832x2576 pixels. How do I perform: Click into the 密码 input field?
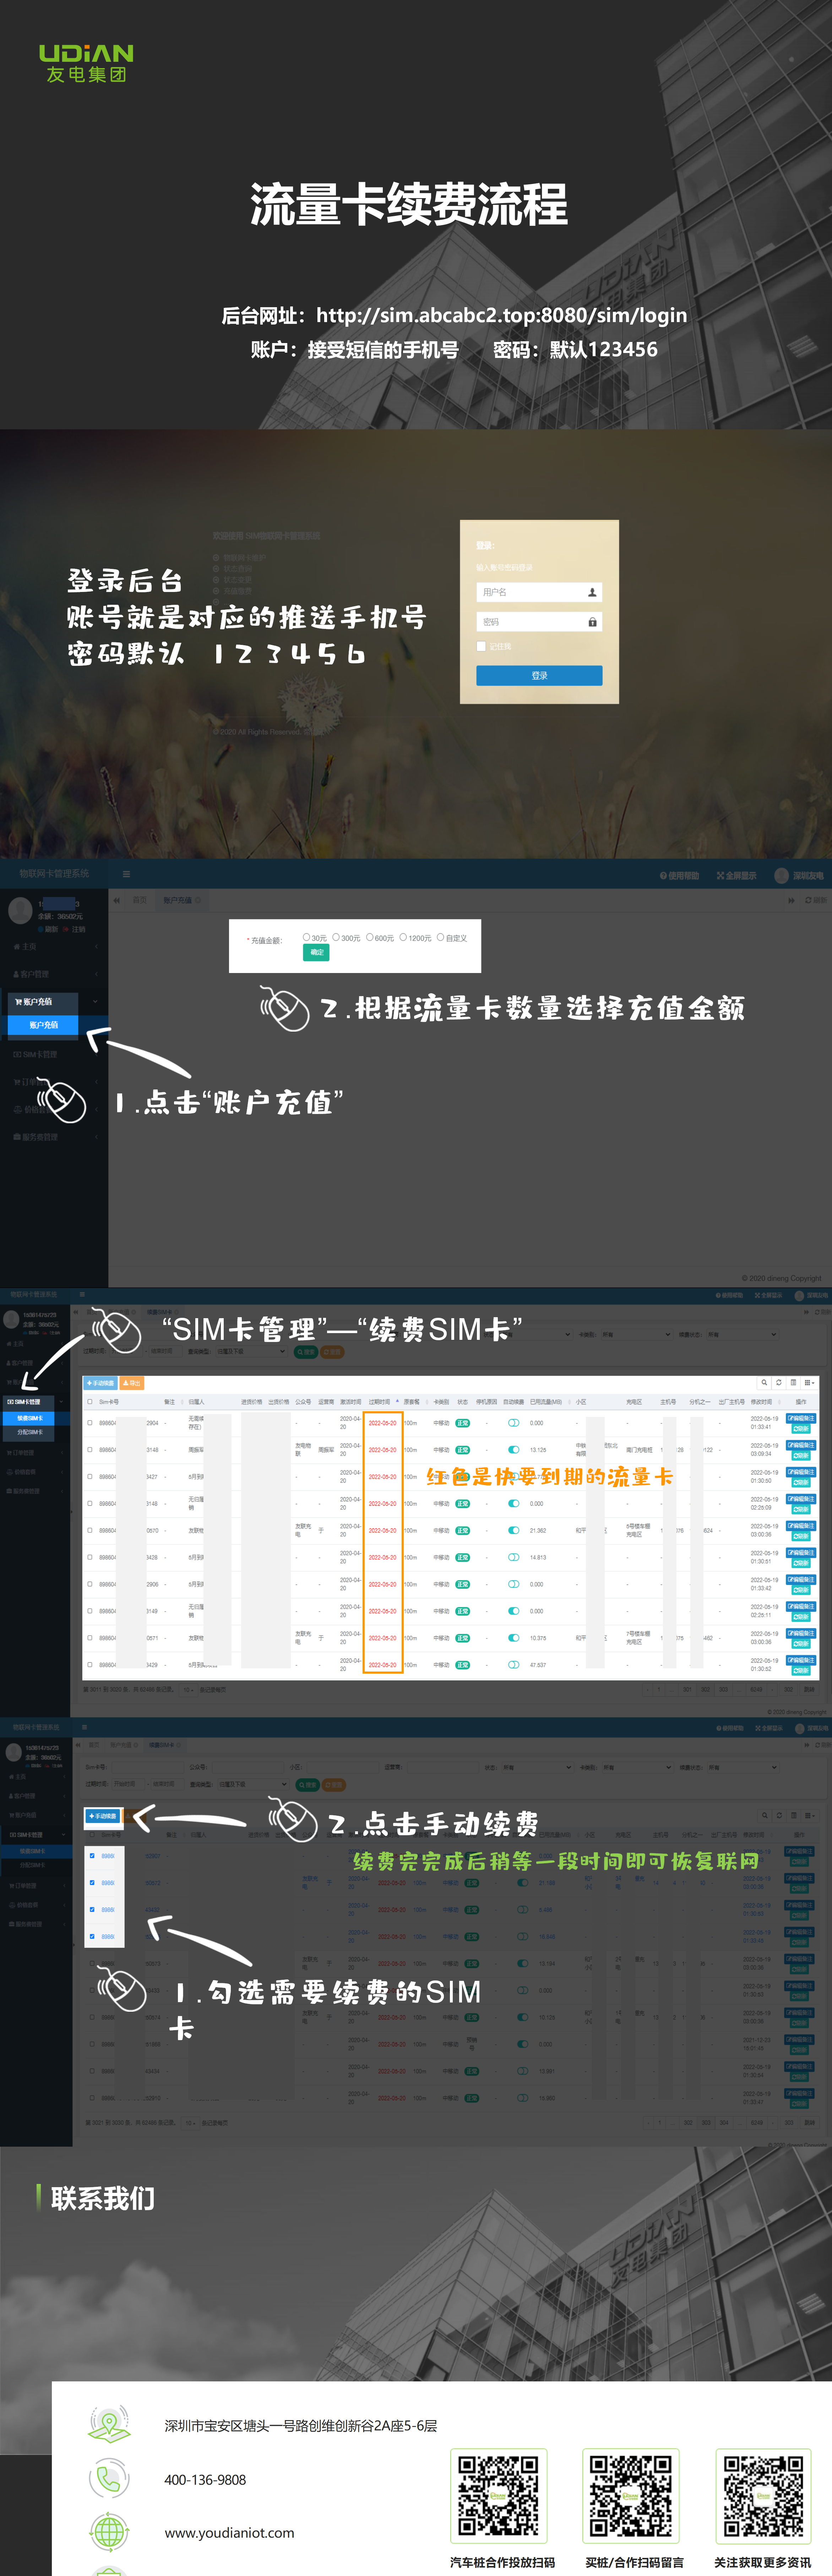click(539, 622)
